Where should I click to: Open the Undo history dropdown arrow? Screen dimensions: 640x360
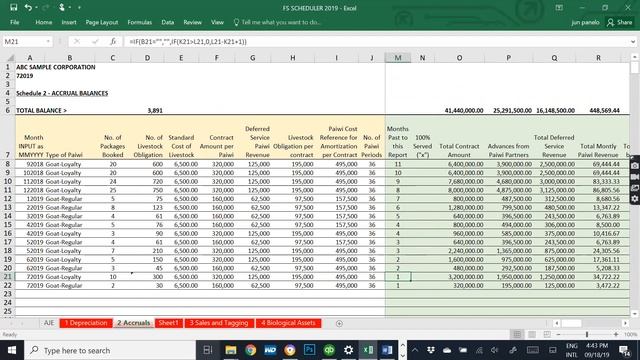coord(36,8)
